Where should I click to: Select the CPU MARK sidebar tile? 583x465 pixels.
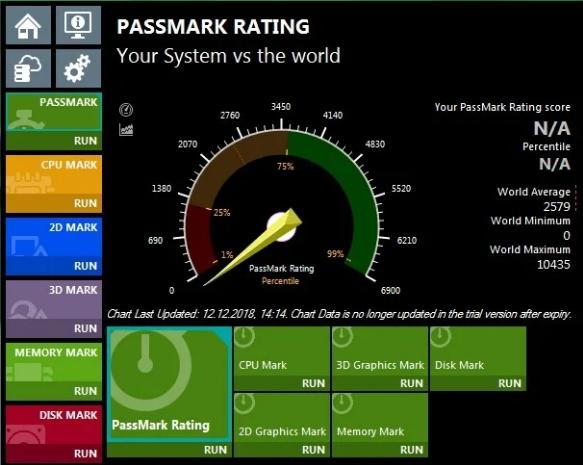[x=54, y=175]
